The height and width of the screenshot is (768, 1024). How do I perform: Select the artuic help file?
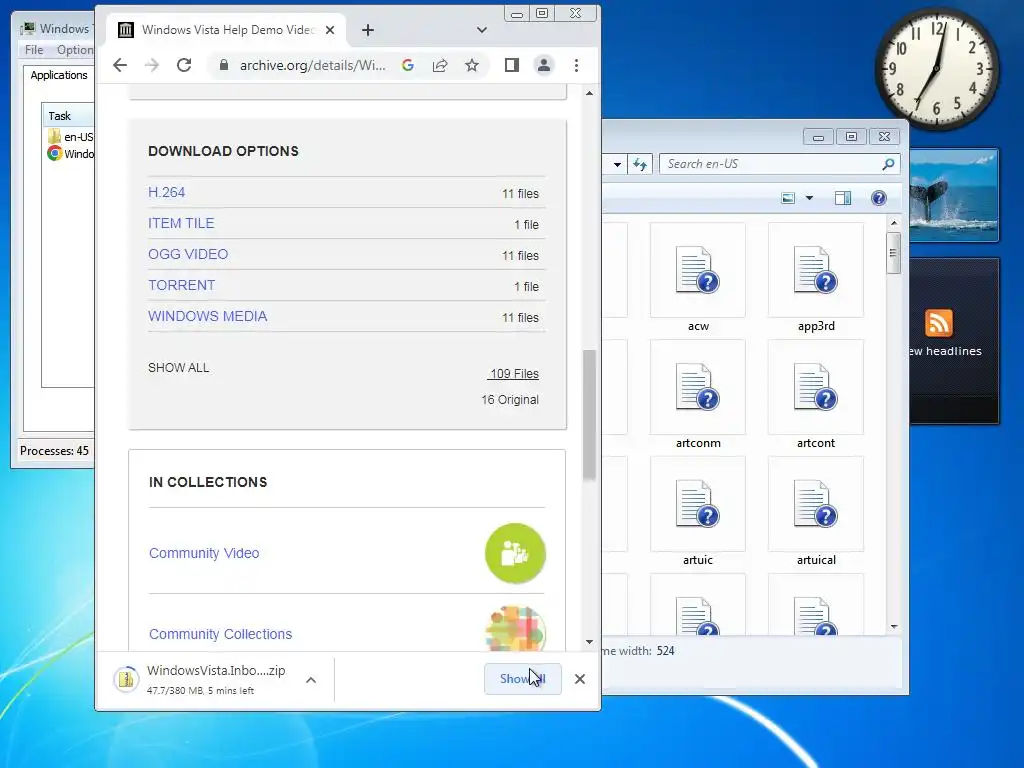coord(698,511)
